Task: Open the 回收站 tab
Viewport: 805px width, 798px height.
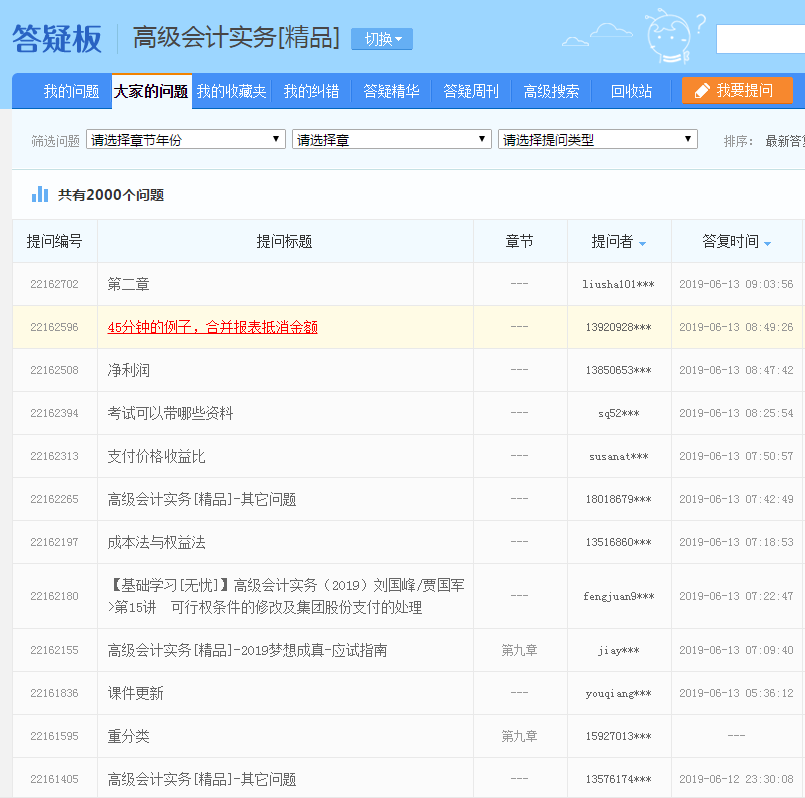Action: coord(631,91)
